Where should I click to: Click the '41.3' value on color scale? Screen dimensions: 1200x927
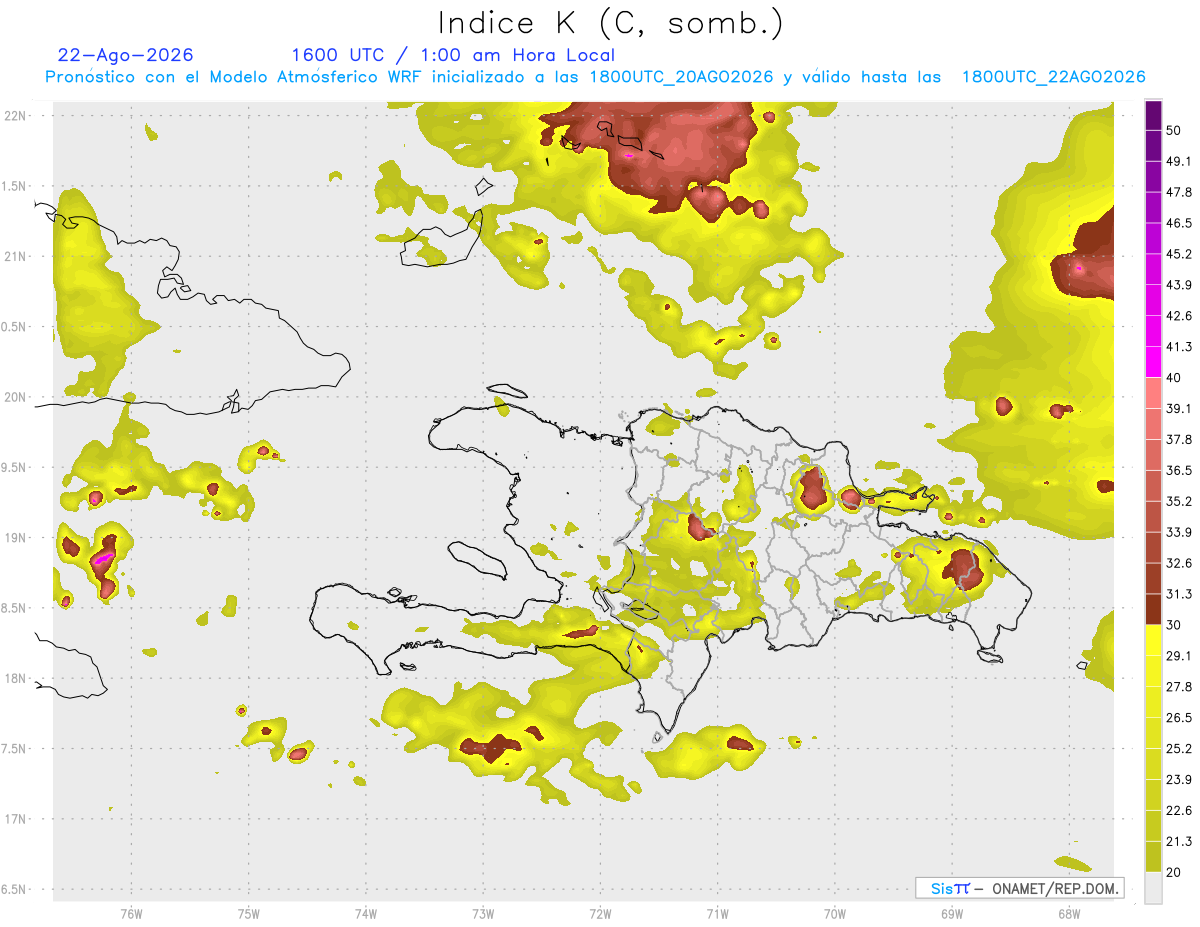point(1179,347)
